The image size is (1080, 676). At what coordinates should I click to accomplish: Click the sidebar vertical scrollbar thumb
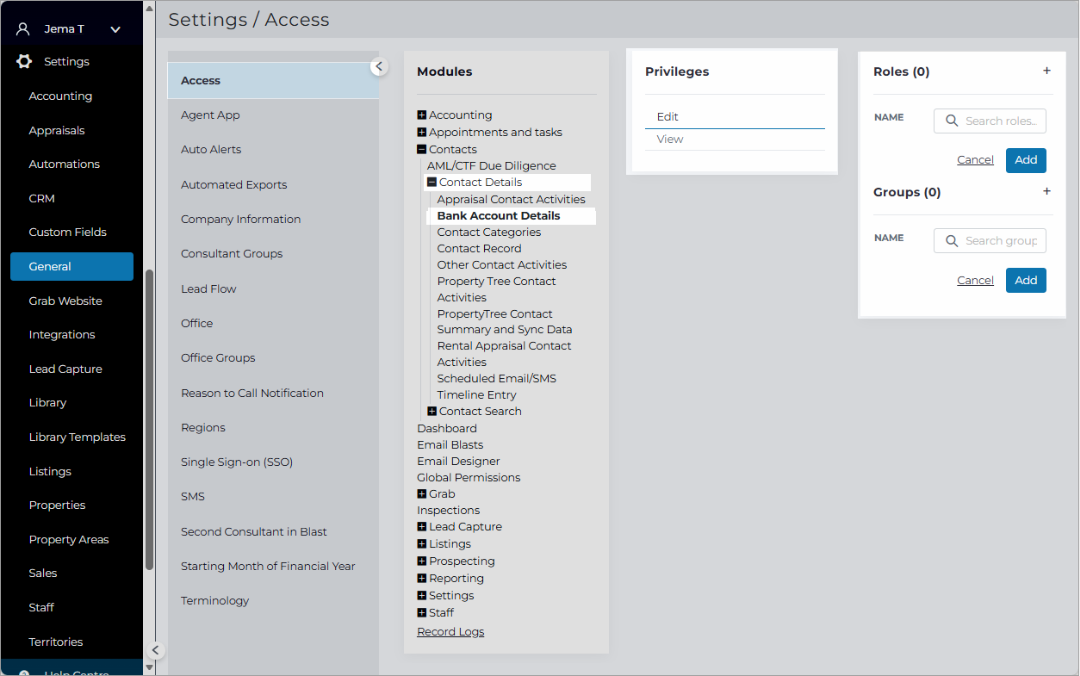point(149,420)
